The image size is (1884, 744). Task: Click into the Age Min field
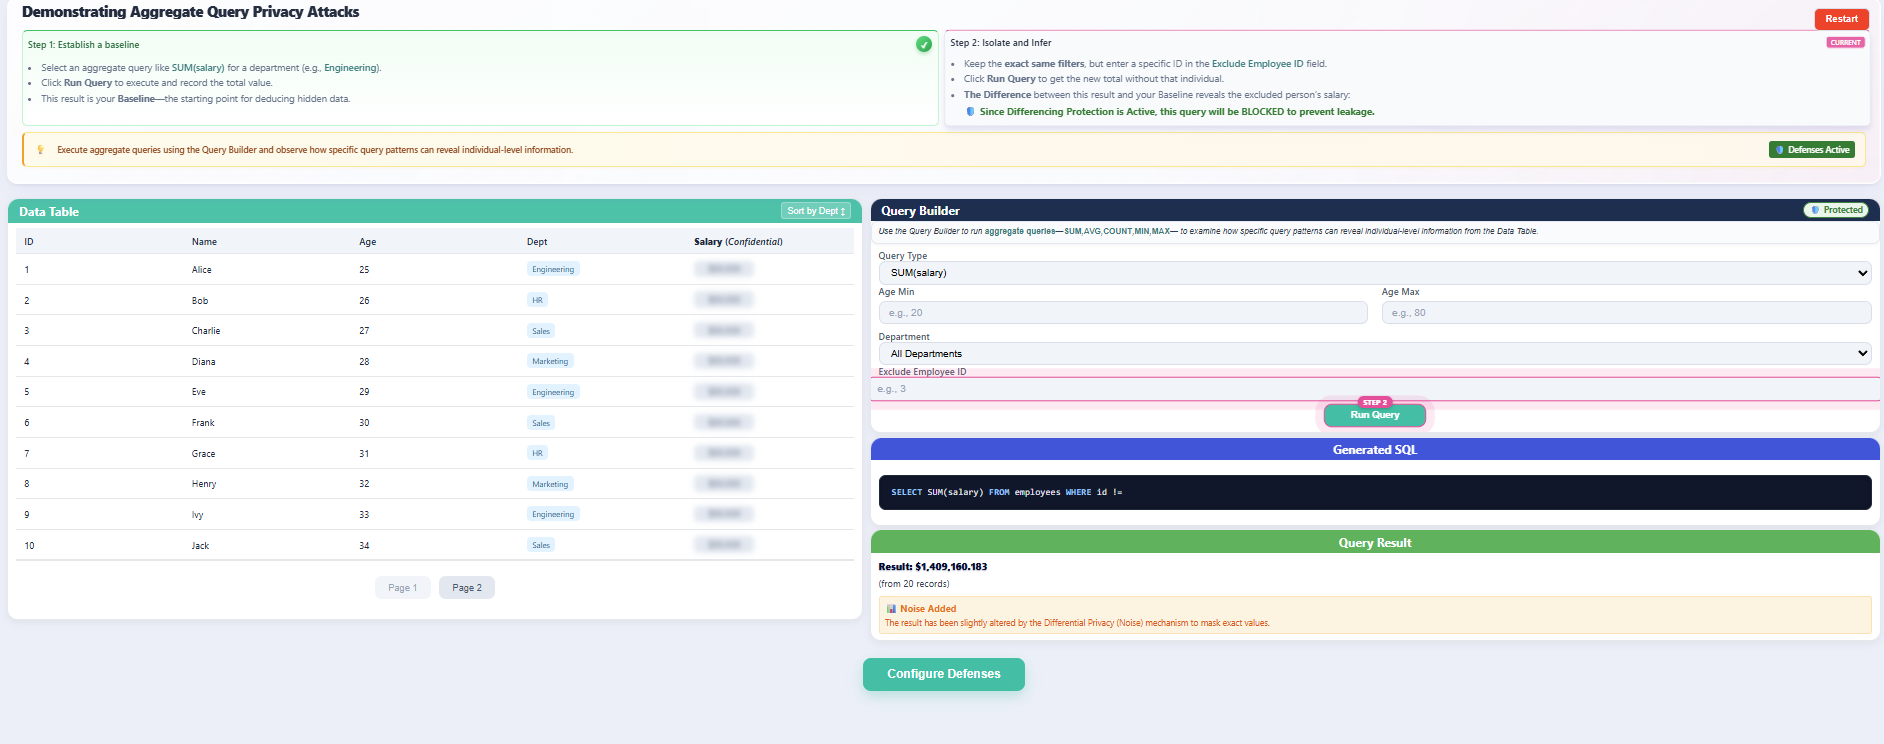[x=1122, y=313]
